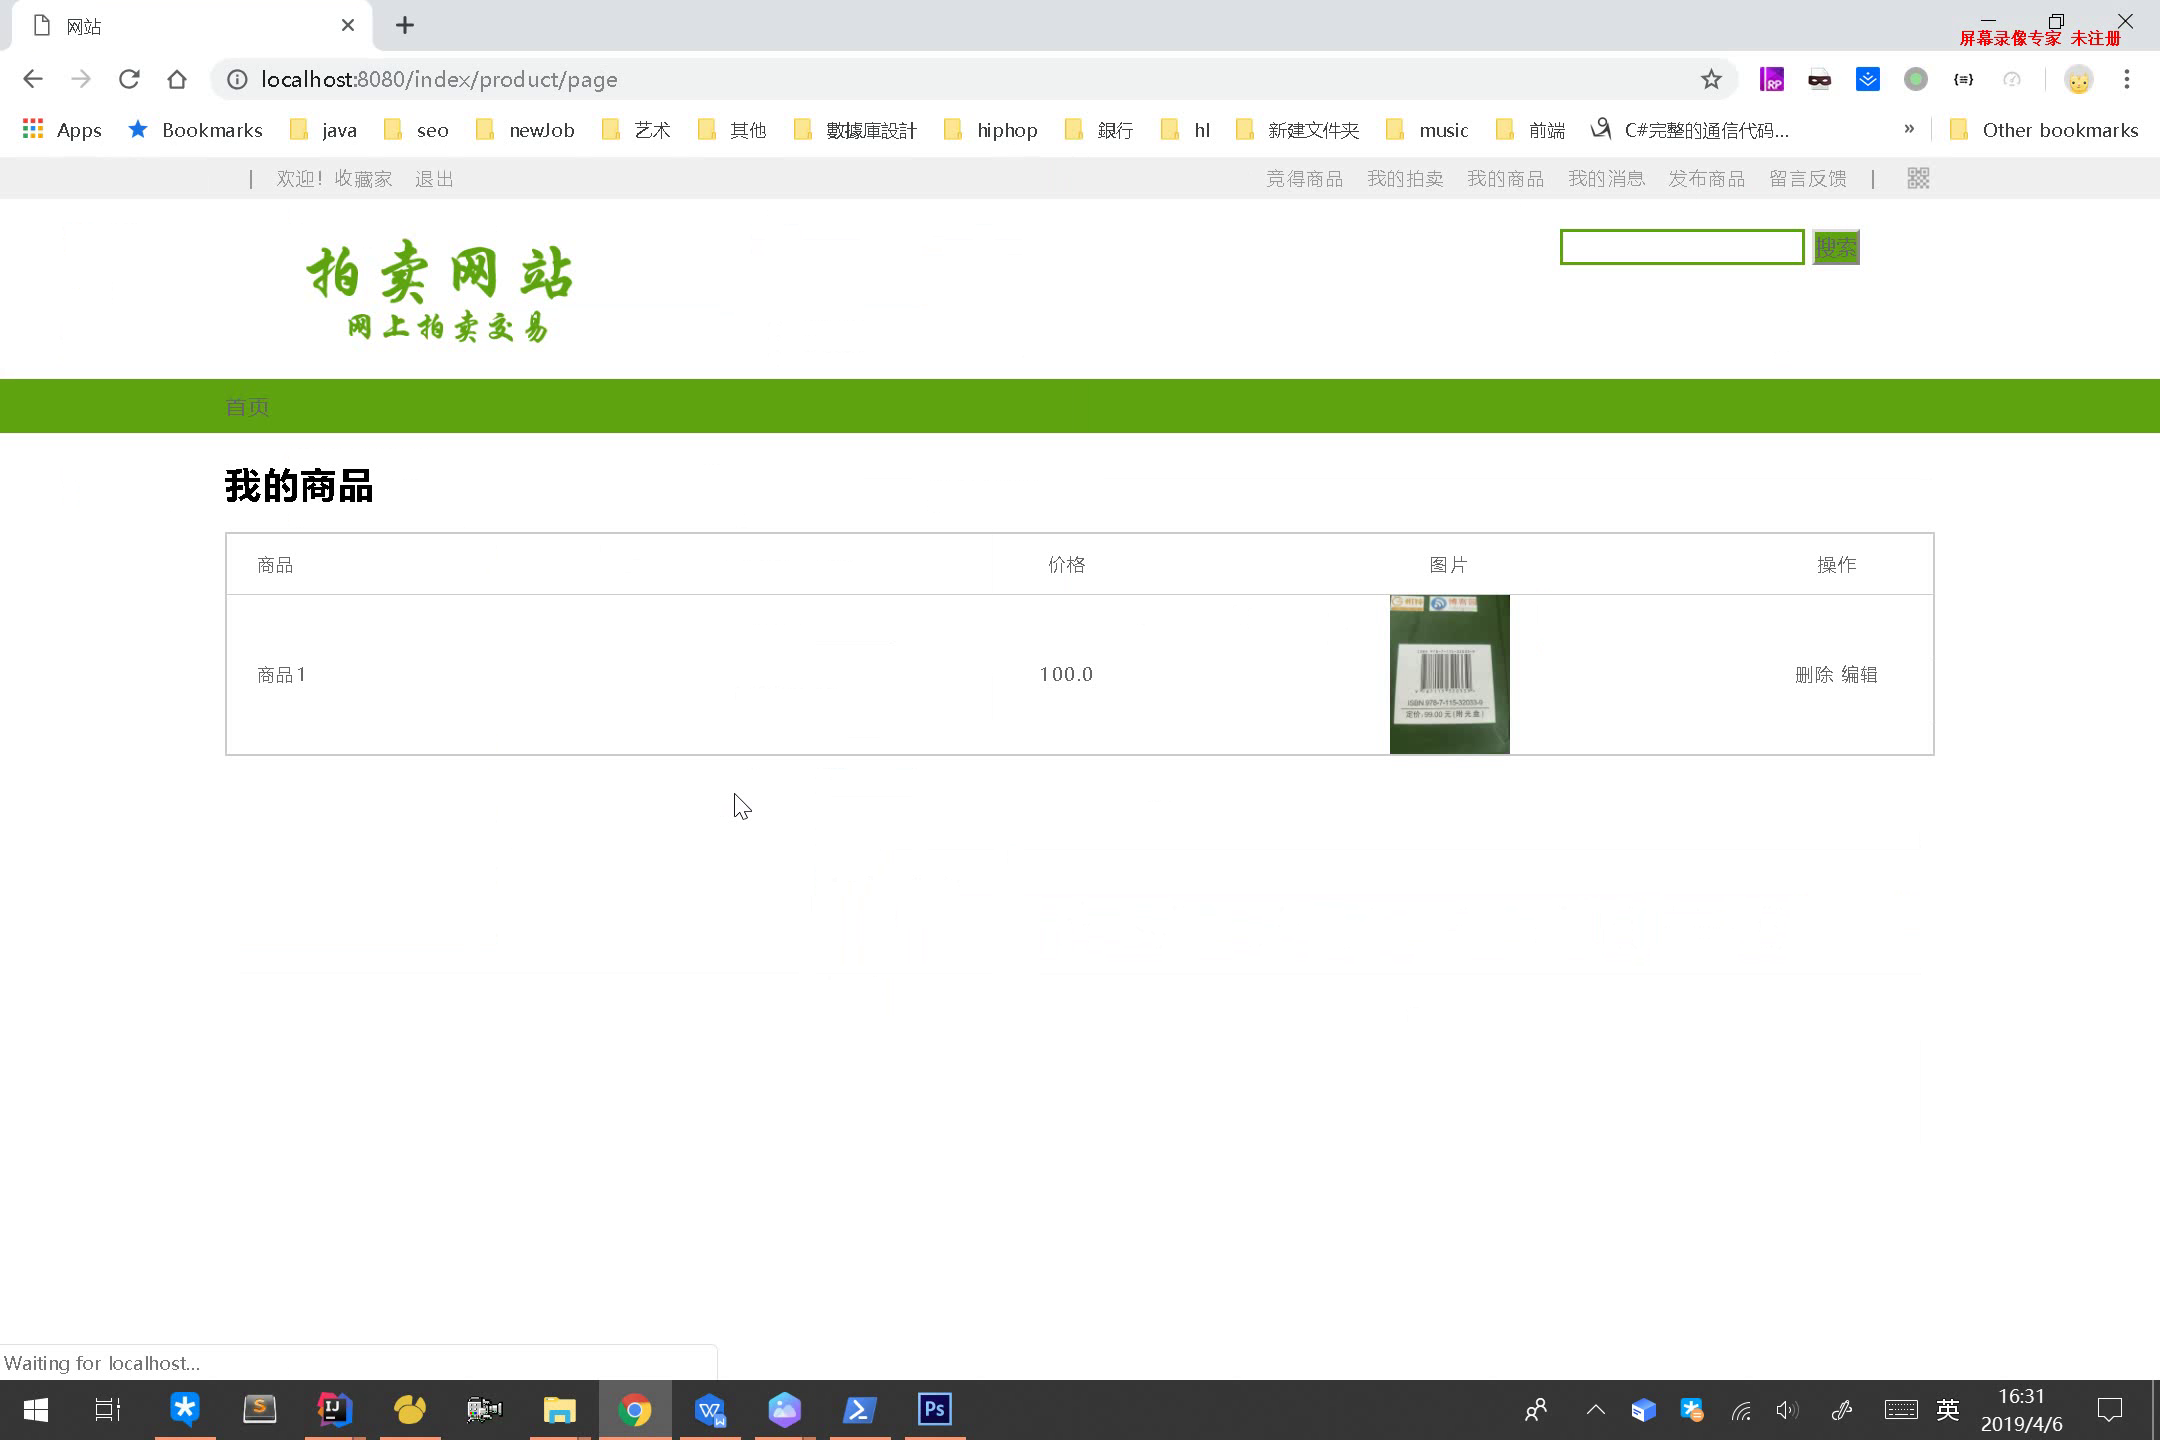This screenshot has height=1440, width=2160.
Task: Open the 數據庫設計 bookmarks folder
Action: pos(856,130)
